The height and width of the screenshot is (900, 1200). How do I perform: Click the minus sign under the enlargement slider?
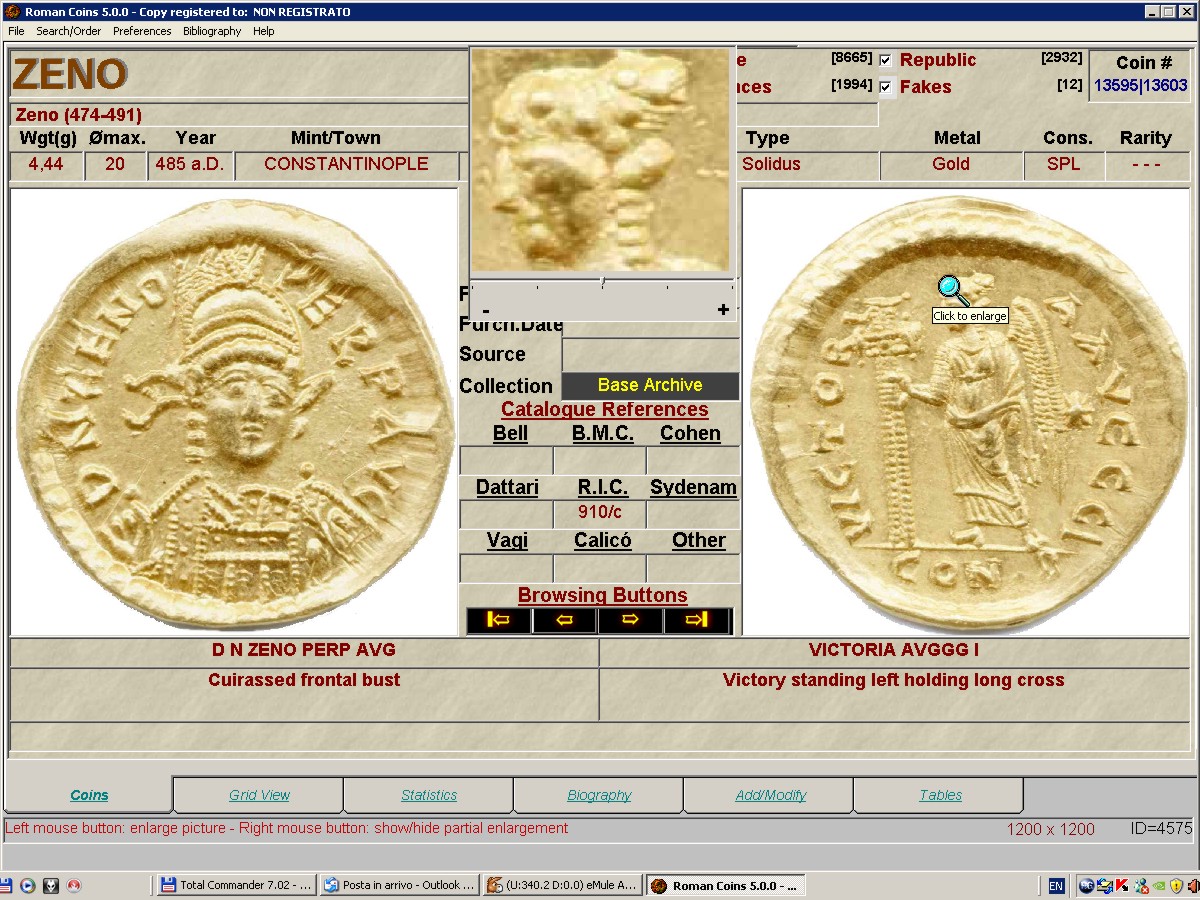(486, 310)
